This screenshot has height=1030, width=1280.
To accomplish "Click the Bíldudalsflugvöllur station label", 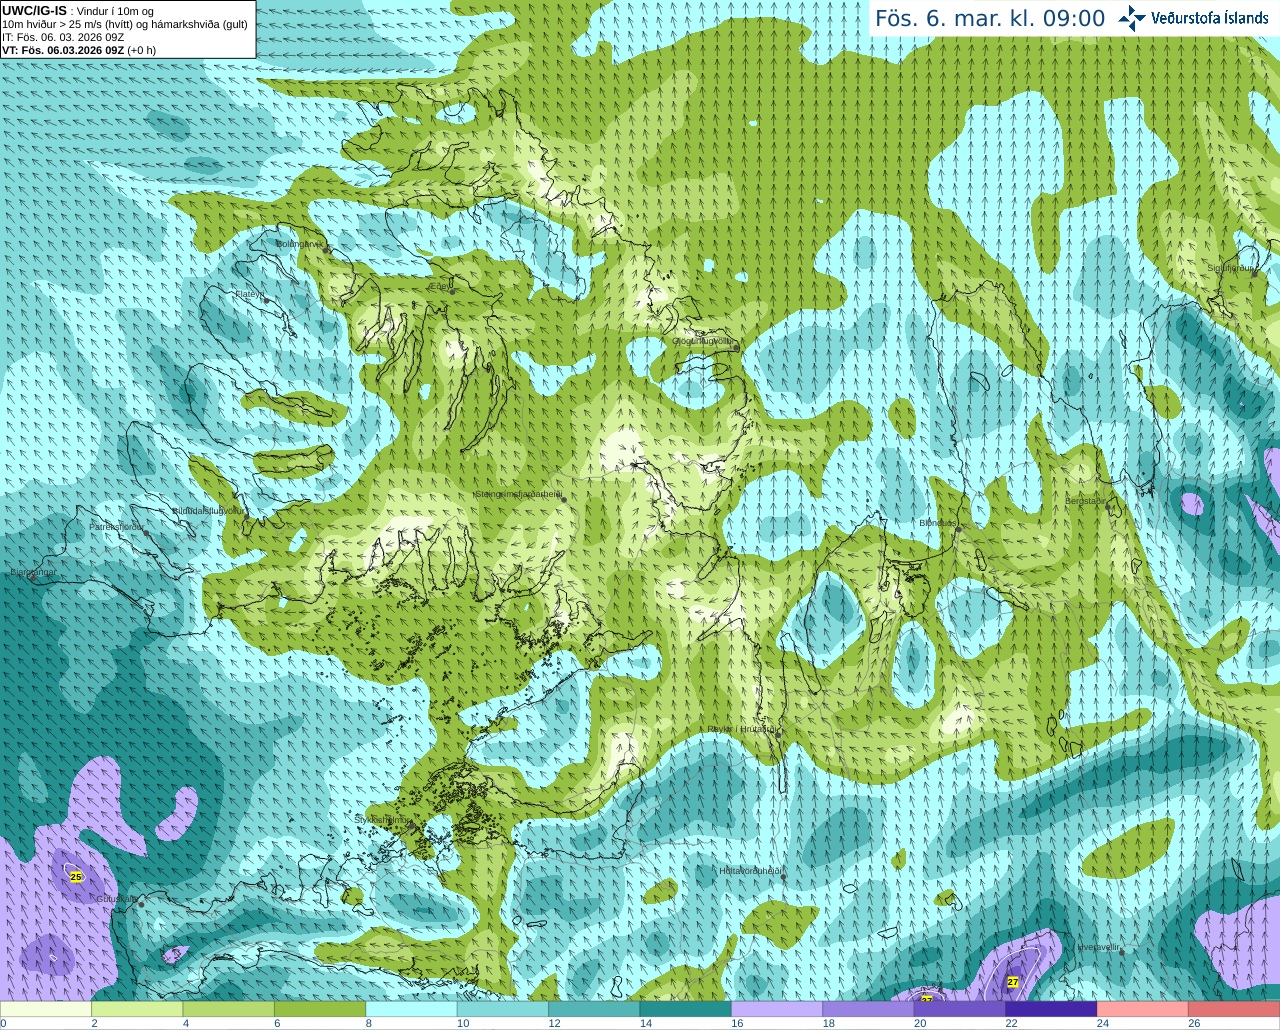I will (208, 510).
